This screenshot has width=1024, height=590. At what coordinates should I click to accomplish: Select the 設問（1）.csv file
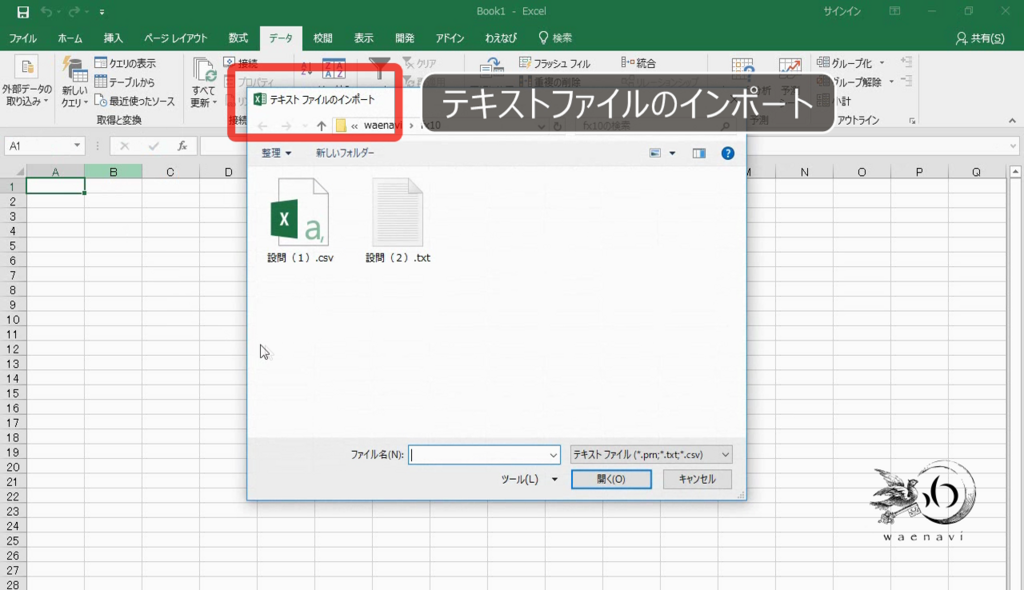(x=300, y=221)
